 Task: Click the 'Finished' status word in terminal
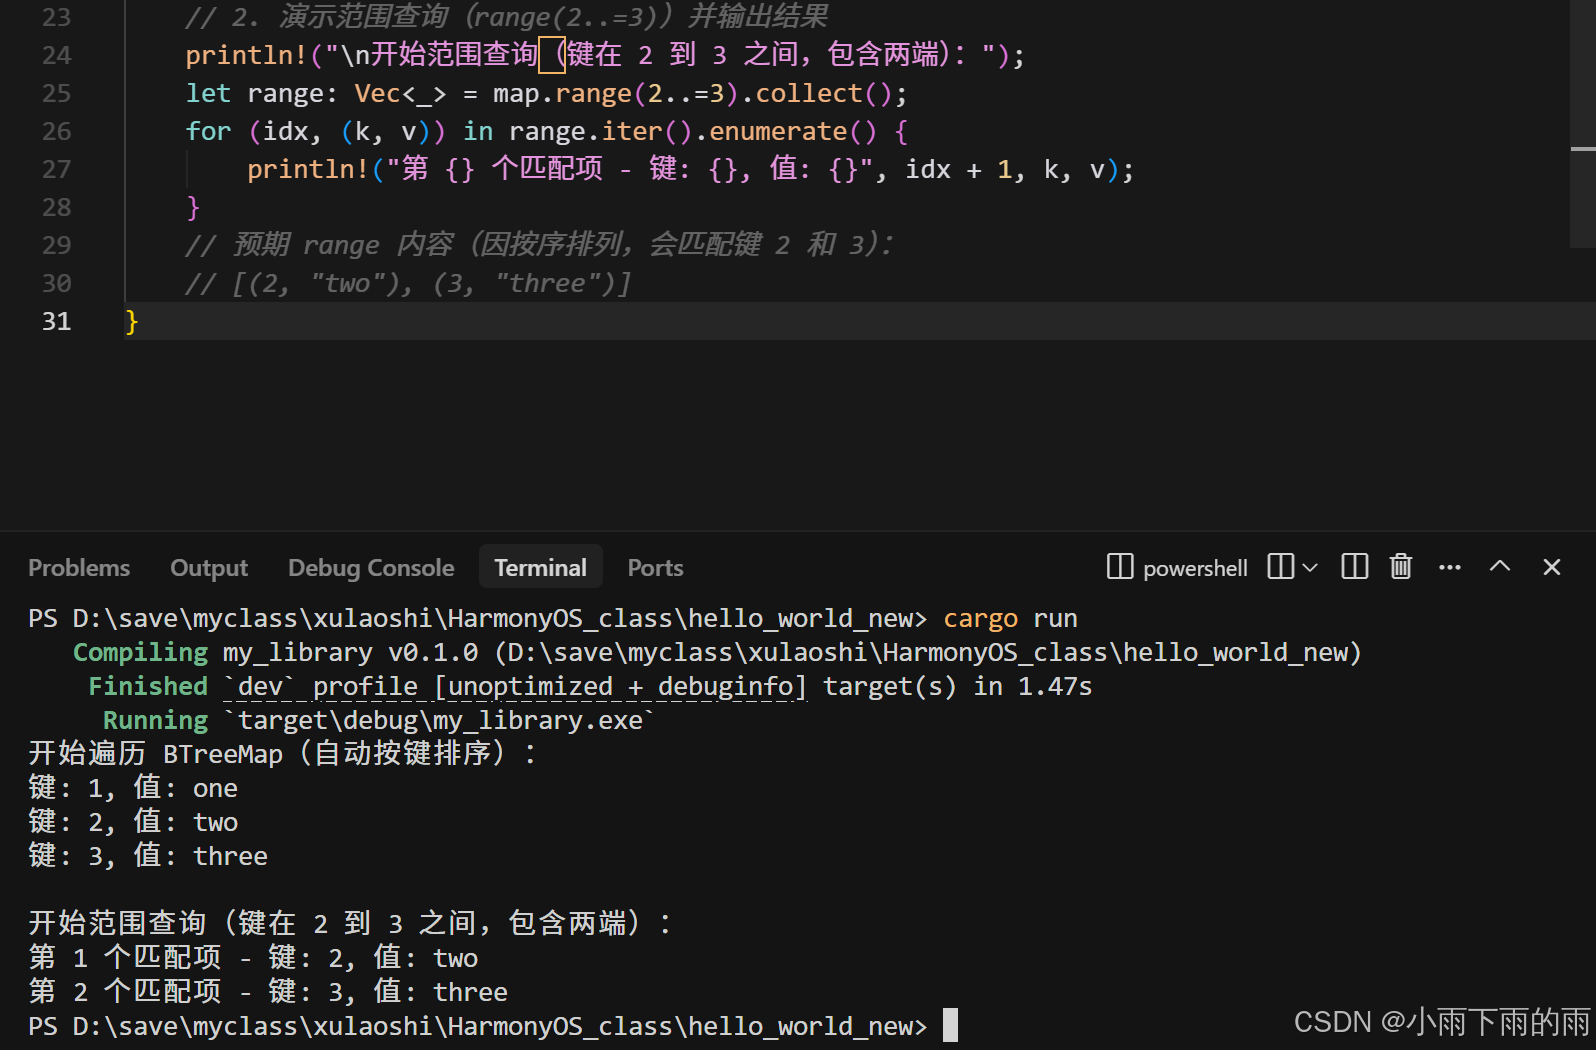click(148, 687)
